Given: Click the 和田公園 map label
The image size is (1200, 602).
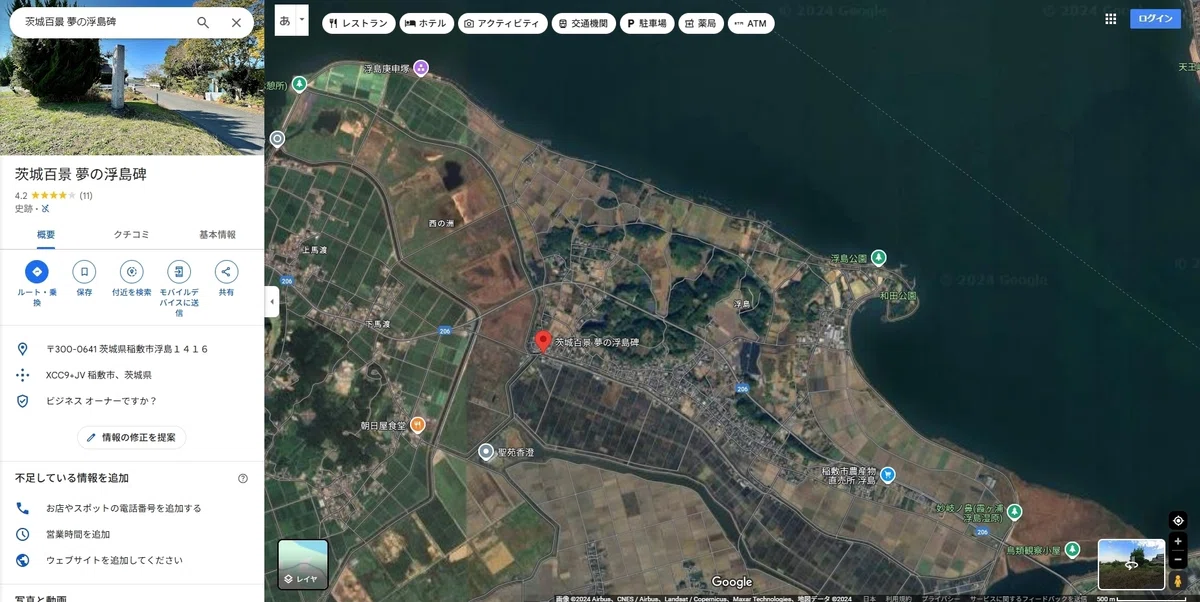Looking at the screenshot, I should point(899,296).
